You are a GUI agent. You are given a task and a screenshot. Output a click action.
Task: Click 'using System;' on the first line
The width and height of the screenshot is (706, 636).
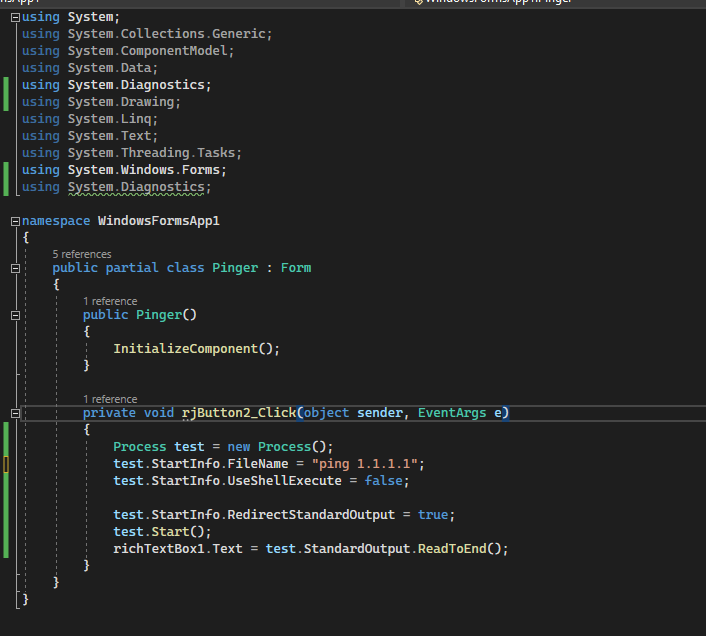(71, 17)
